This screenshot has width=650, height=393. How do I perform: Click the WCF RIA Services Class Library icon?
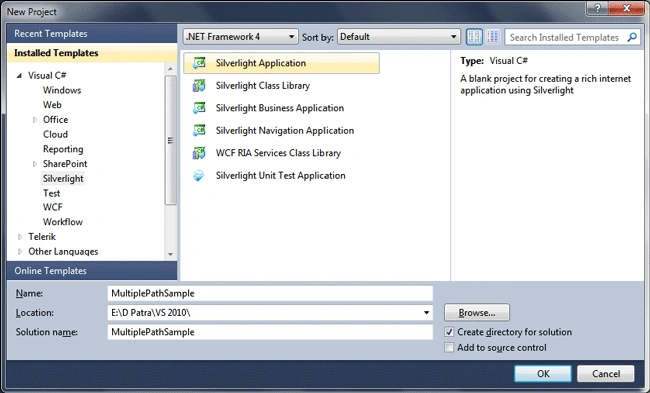point(199,153)
